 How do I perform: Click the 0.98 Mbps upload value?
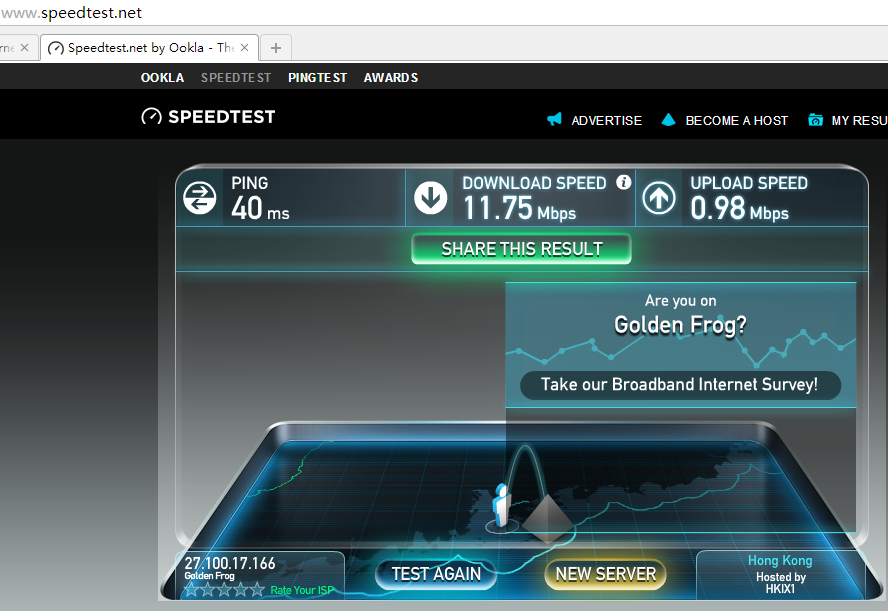(x=739, y=208)
